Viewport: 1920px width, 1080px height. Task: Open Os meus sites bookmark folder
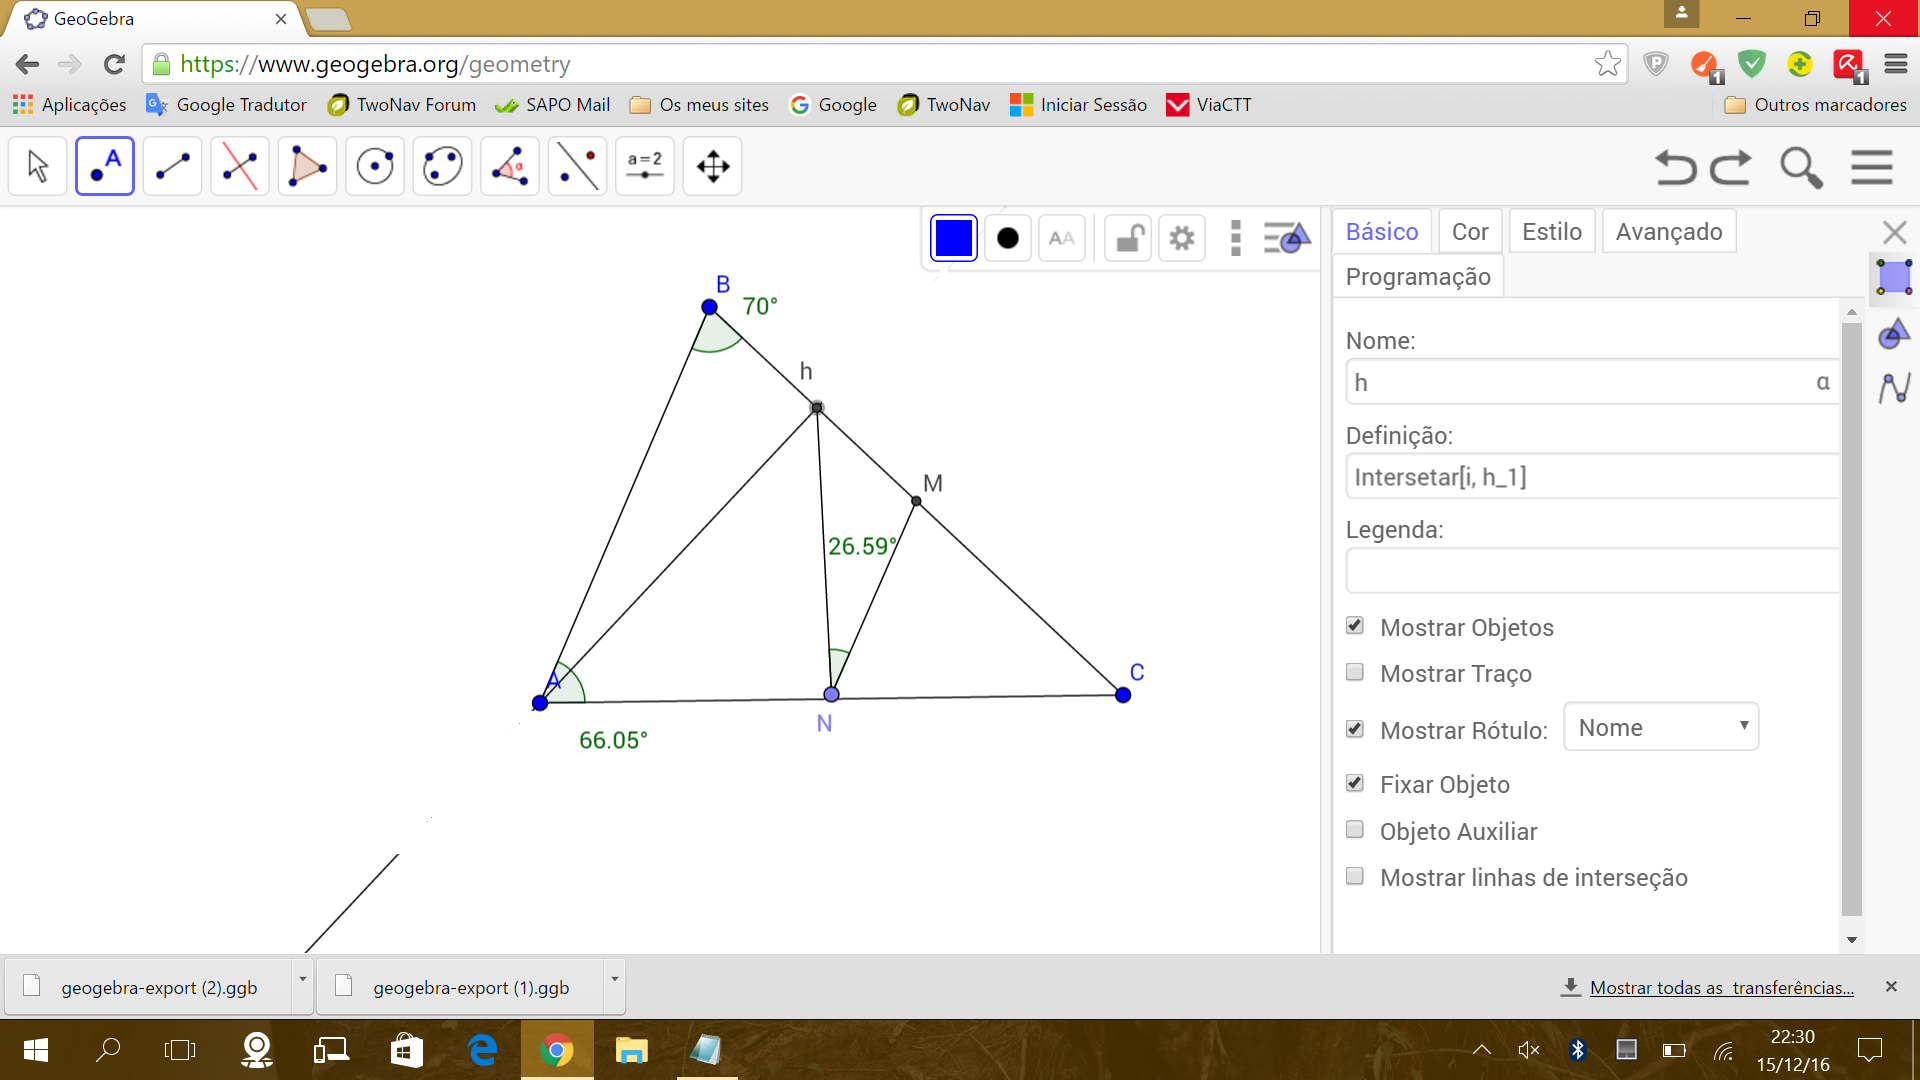pos(699,105)
